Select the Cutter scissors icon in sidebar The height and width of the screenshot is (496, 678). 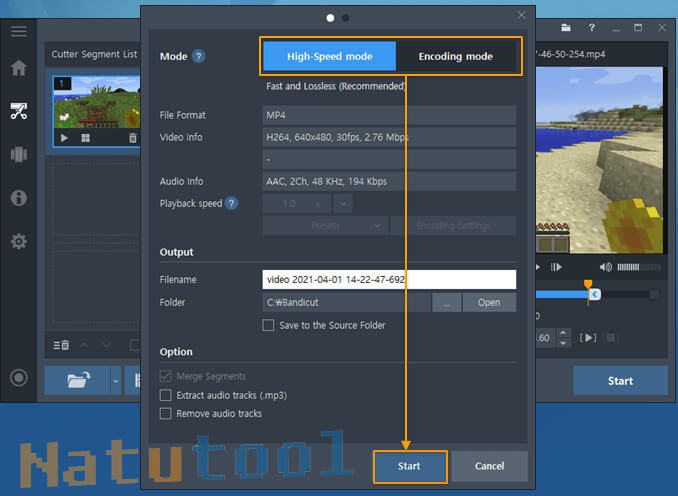tap(18, 111)
